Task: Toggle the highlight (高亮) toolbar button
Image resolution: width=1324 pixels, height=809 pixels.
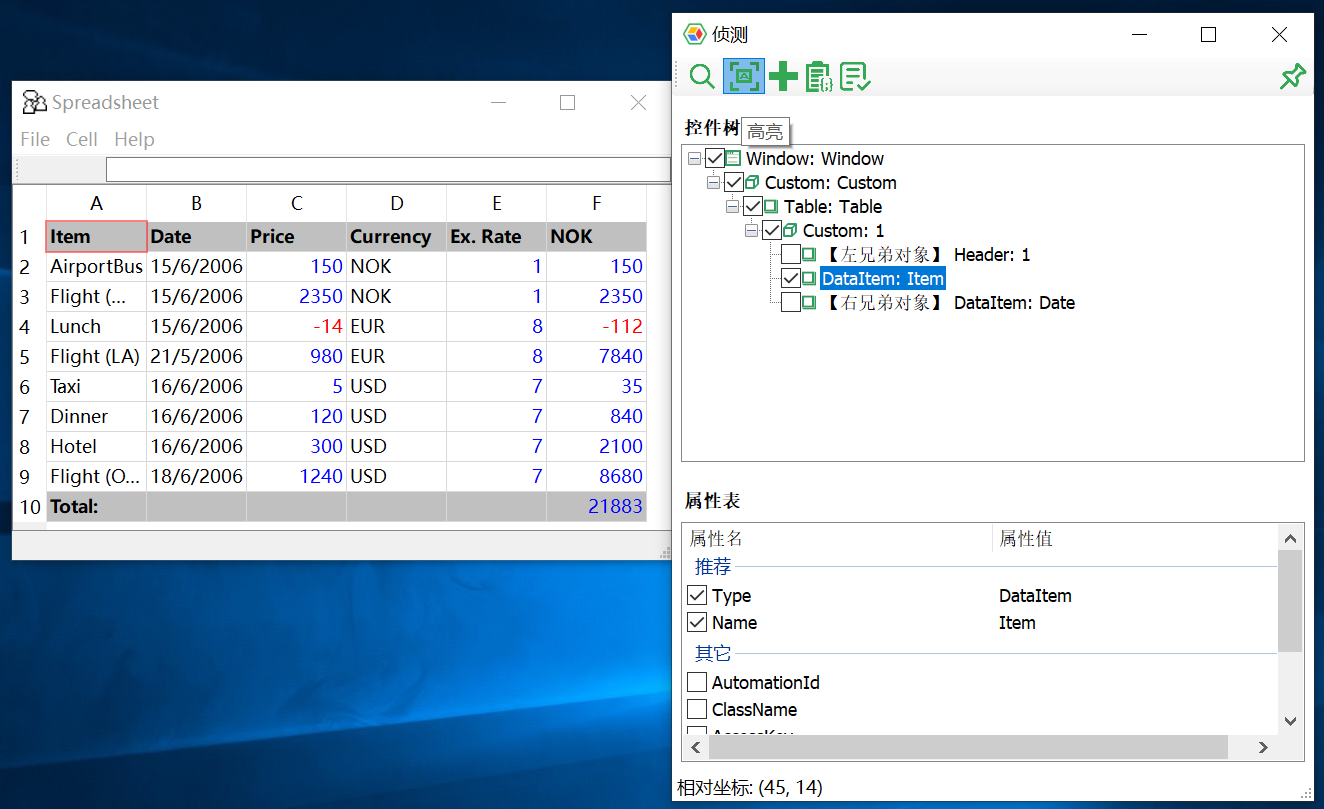Action: point(743,77)
